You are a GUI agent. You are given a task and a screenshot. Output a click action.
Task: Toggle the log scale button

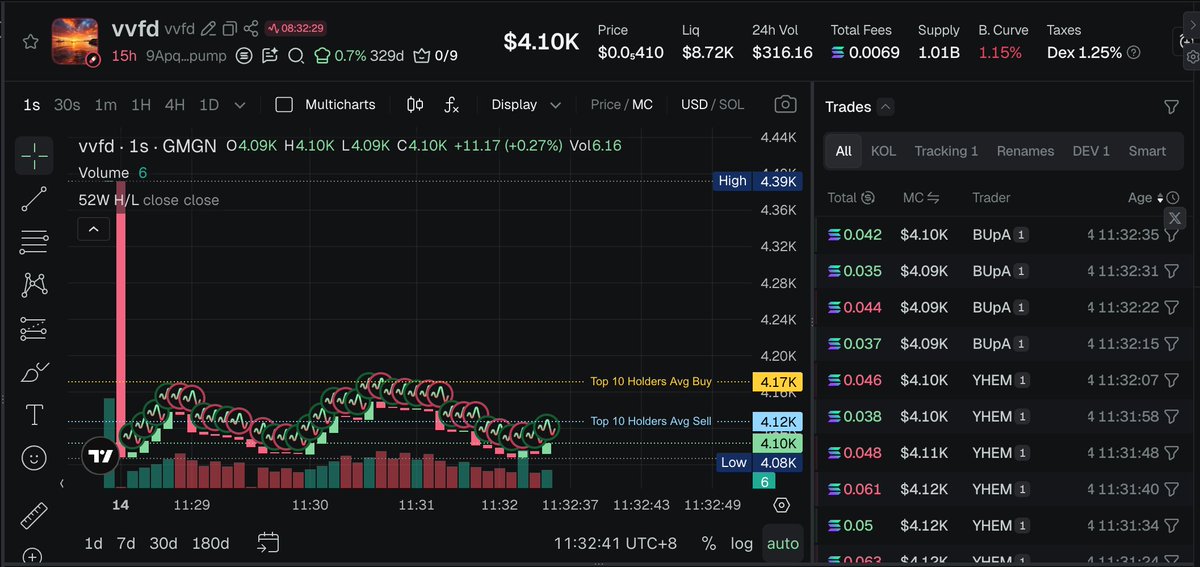click(741, 543)
